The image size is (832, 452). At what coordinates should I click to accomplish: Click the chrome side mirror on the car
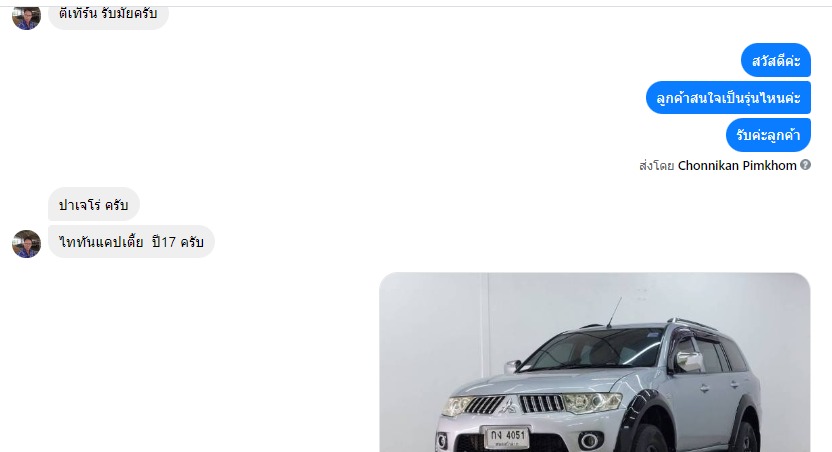pyautogui.click(x=689, y=362)
